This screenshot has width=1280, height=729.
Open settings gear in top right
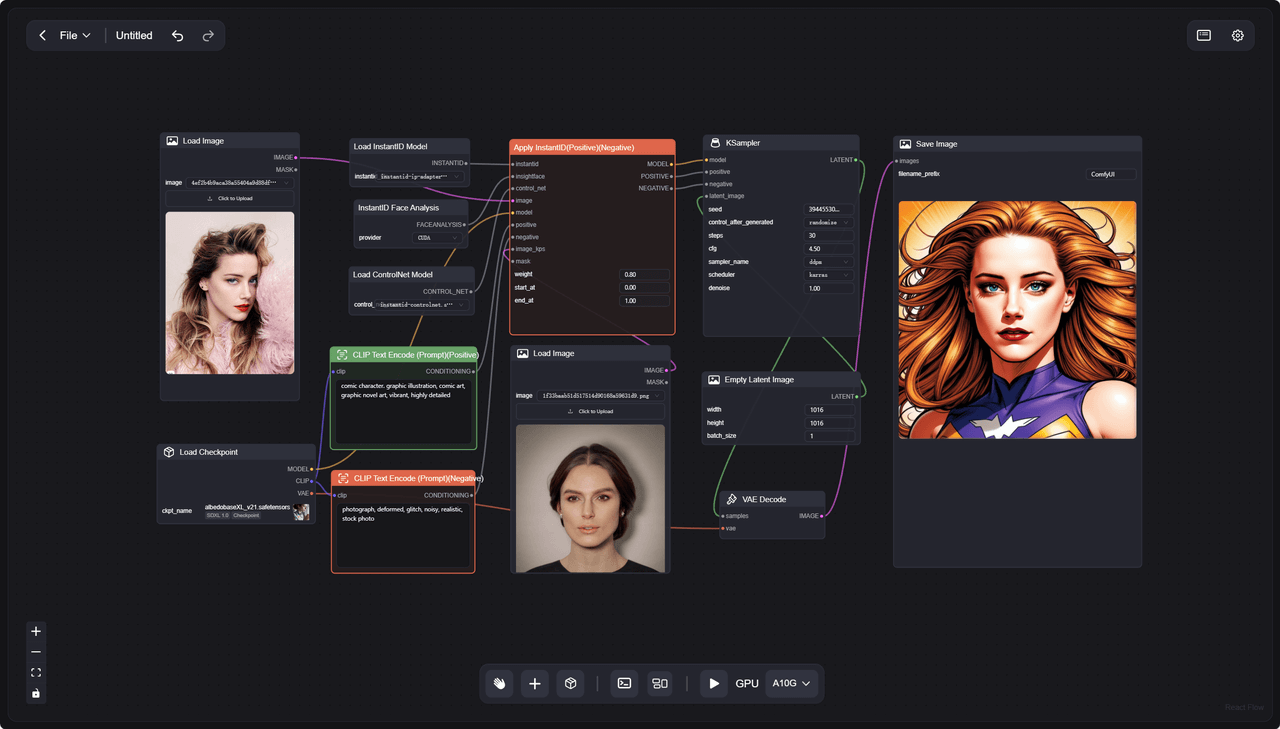(1238, 35)
